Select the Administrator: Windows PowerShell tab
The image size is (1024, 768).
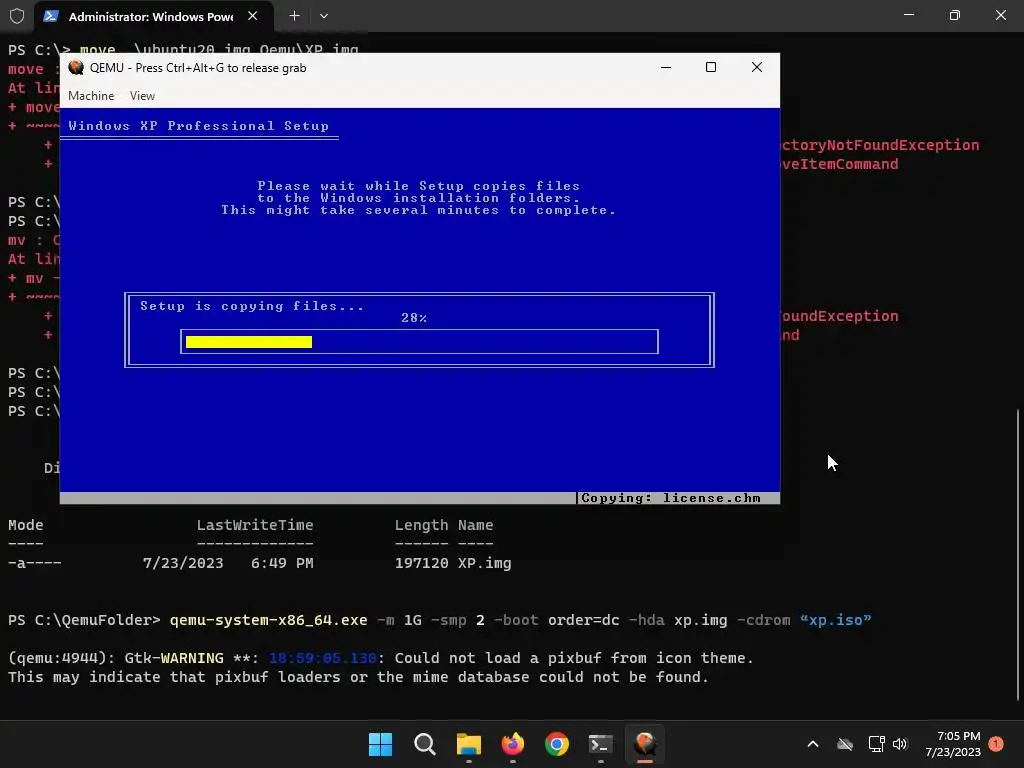pyautogui.click(x=151, y=16)
